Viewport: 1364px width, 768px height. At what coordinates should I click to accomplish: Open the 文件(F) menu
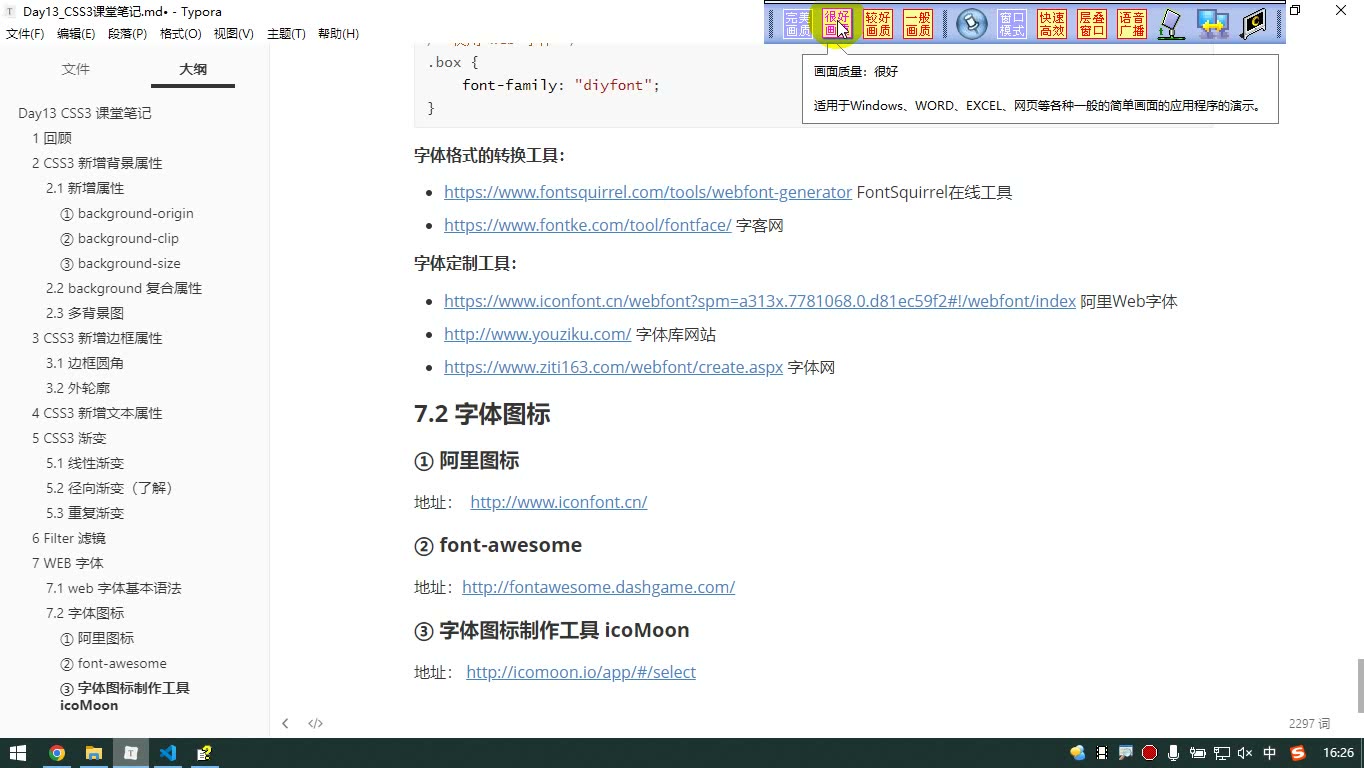[25, 33]
